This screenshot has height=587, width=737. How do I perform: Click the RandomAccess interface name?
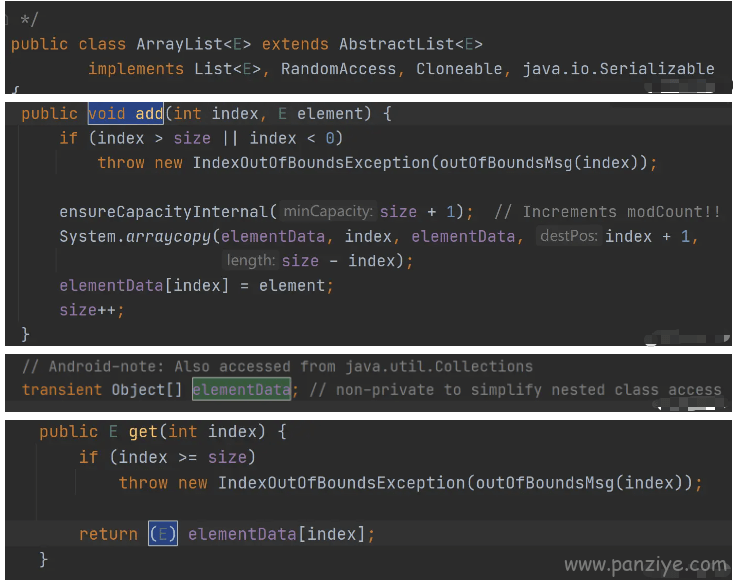tap(338, 69)
